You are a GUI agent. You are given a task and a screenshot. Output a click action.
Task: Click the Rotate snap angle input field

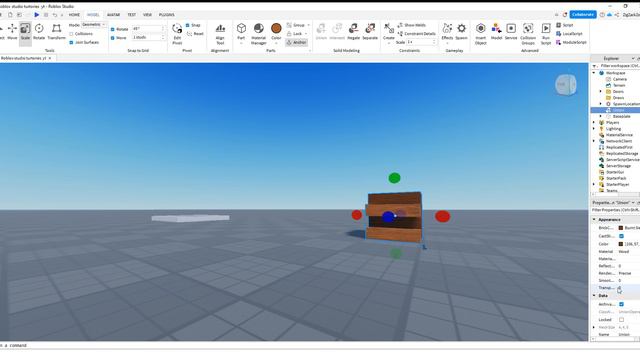[148, 29]
